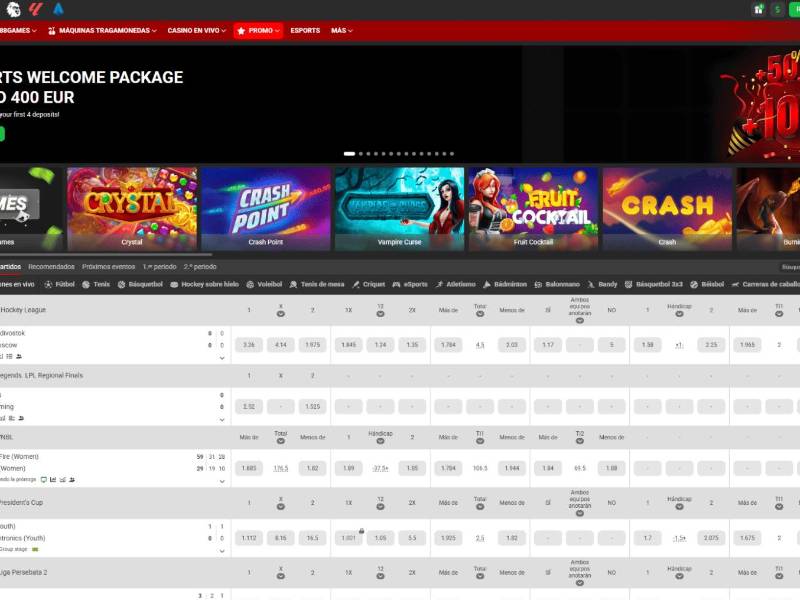Click the lion logo in the top bar
This screenshot has width=800, height=600.
point(13,9)
